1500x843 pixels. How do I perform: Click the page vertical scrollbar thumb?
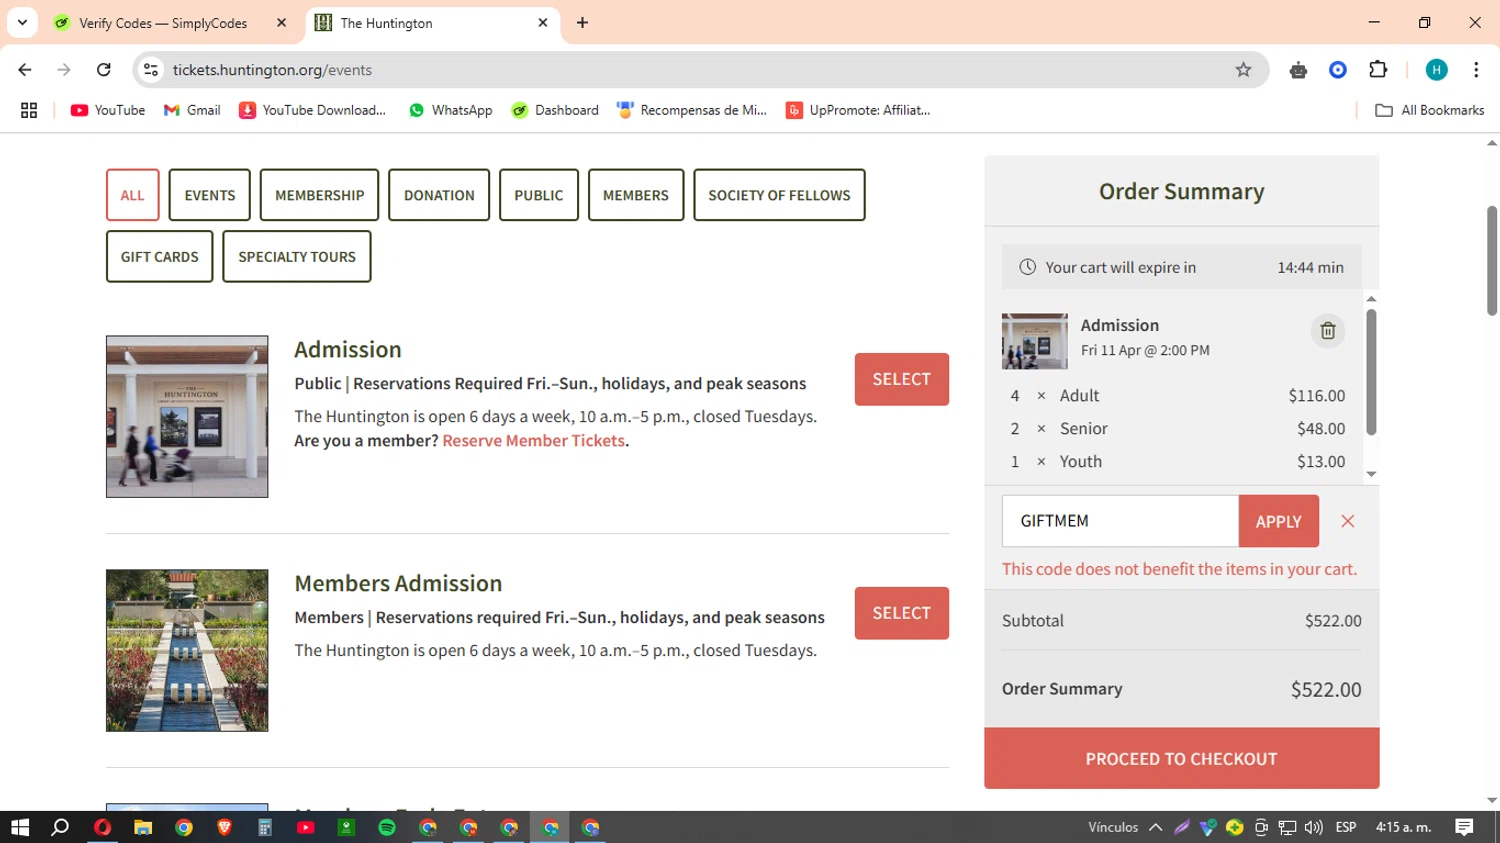[1492, 260]
